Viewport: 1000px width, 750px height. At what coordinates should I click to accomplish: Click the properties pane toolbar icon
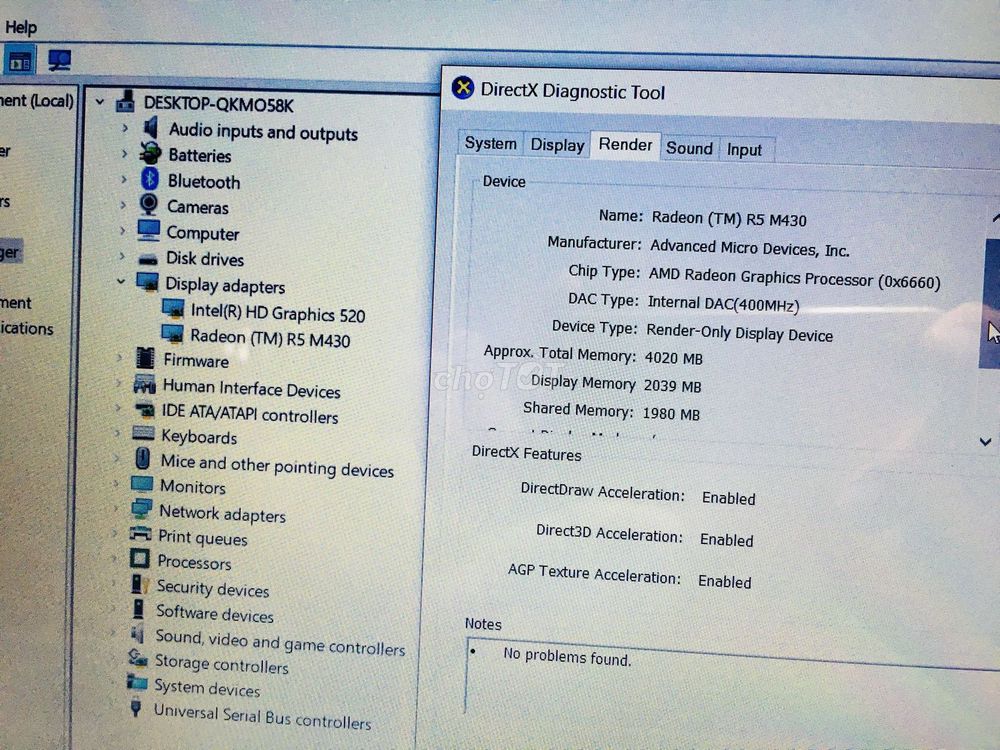pyautogui.click(x=19, y=62)
